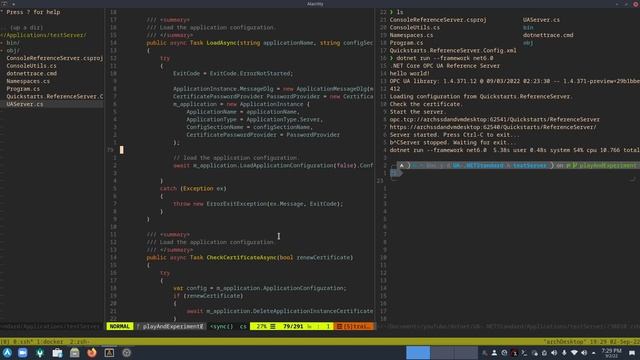
Task: Select tmux window 1:docker
Action: 50,342
